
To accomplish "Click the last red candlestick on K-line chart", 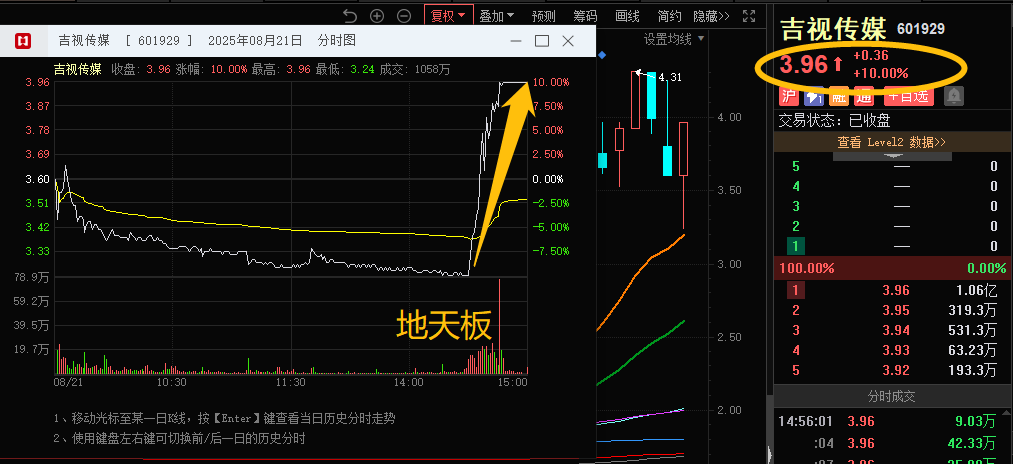I will [684, 149].
